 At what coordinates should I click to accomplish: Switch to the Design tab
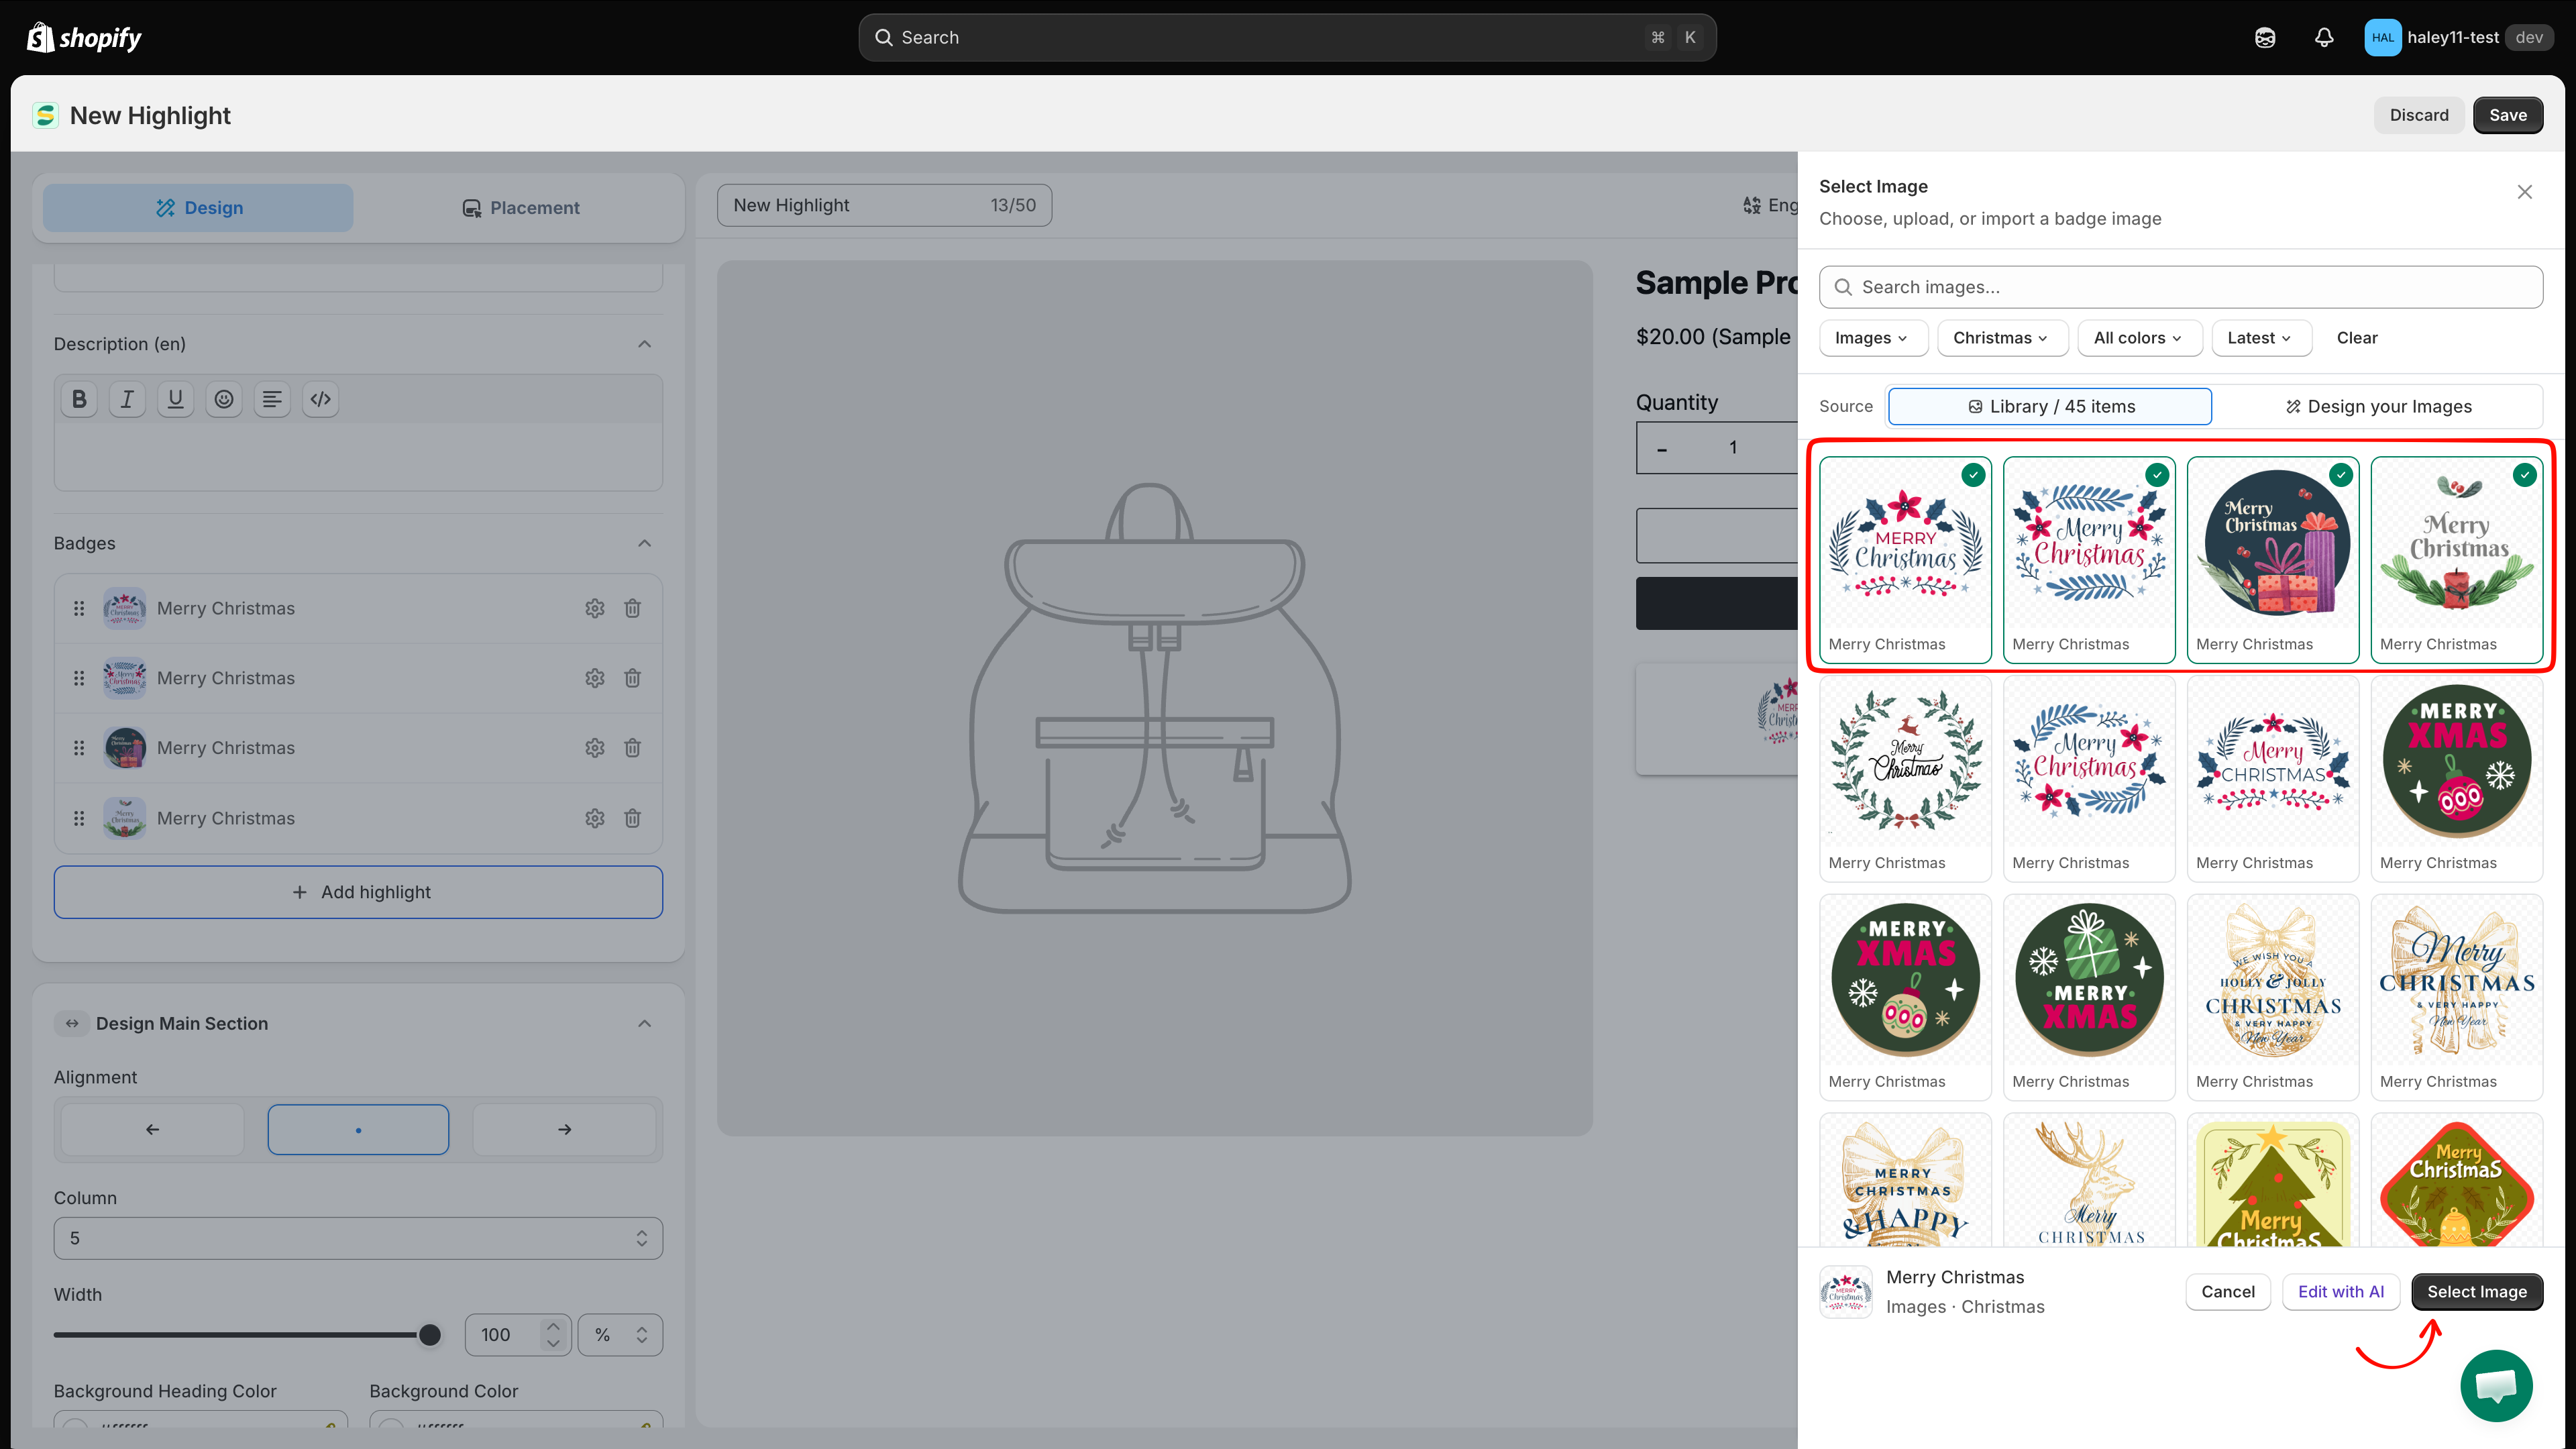[x=198, y=208]
